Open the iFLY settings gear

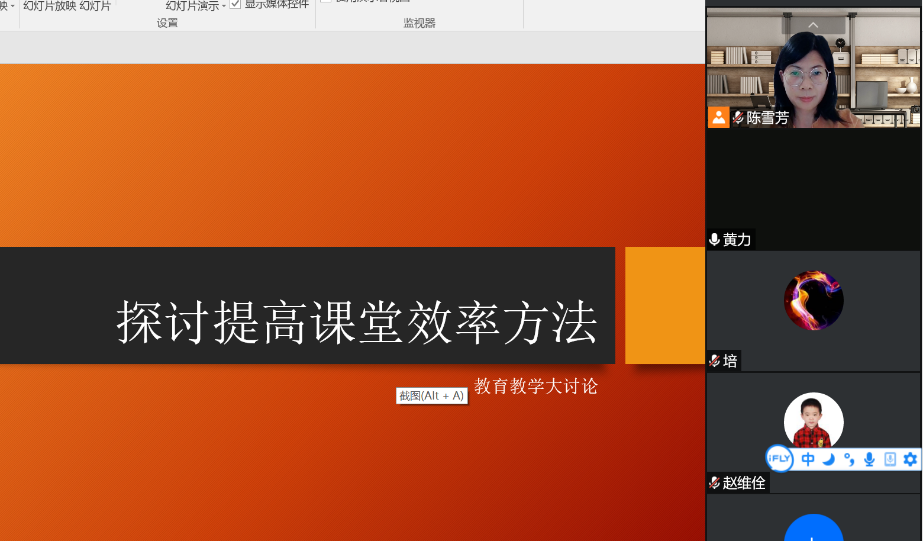click(910, 459)
